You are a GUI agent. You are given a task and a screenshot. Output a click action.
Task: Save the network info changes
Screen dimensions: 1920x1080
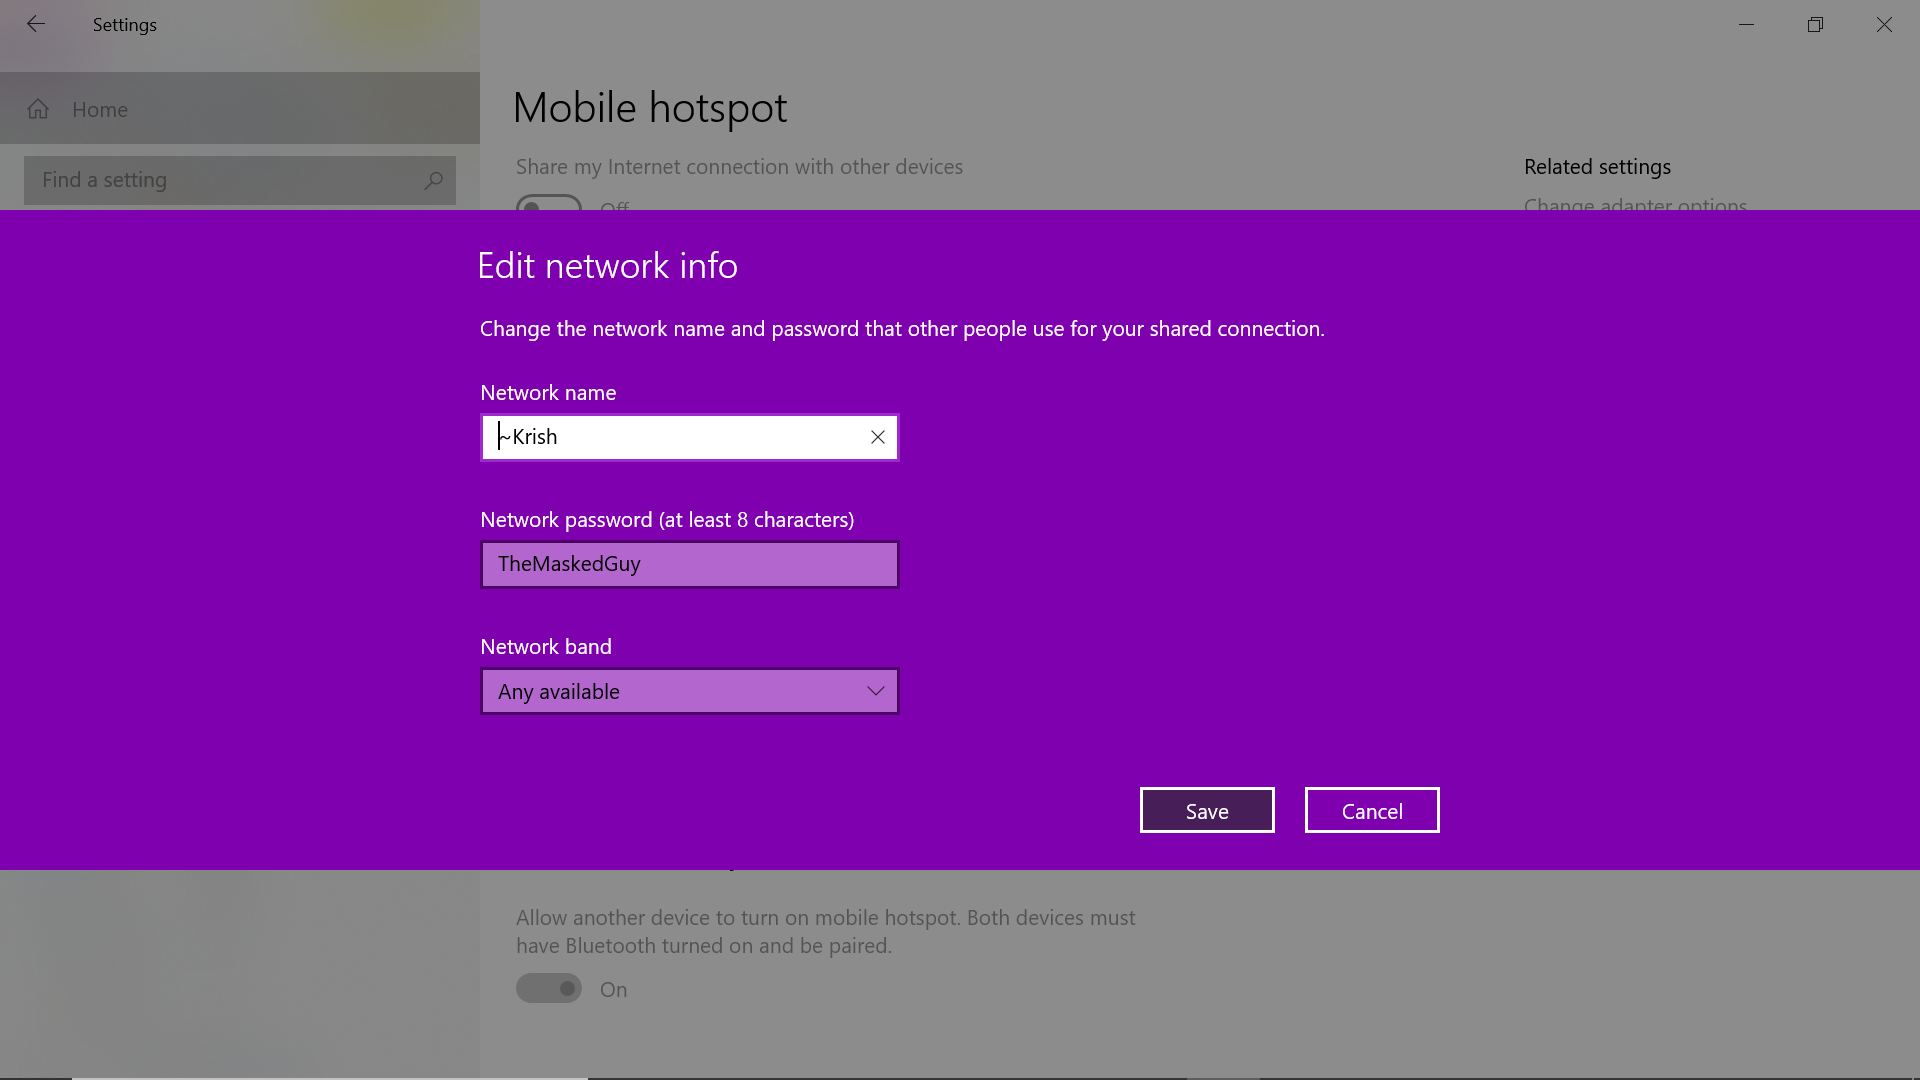1206,810
